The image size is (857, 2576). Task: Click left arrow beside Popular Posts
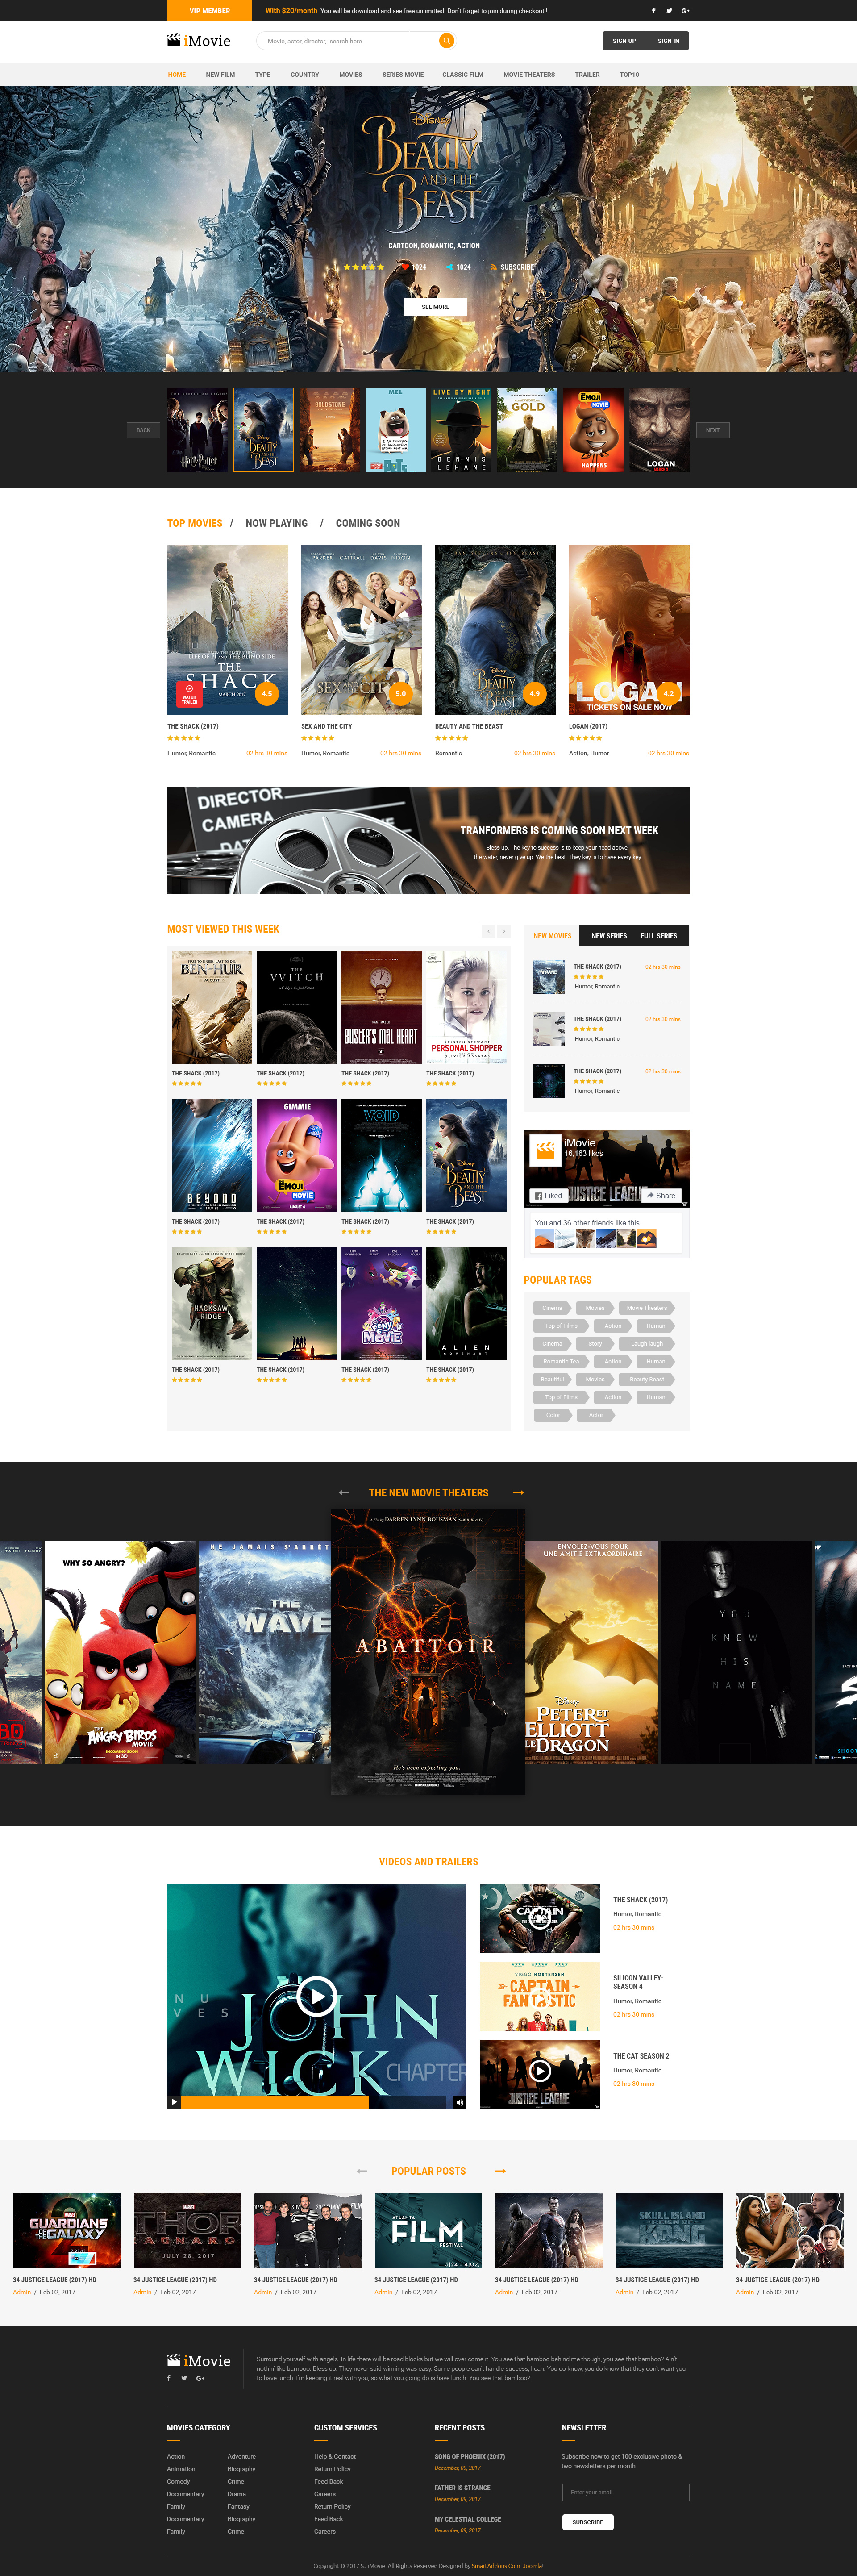[x=362, y=2171]
